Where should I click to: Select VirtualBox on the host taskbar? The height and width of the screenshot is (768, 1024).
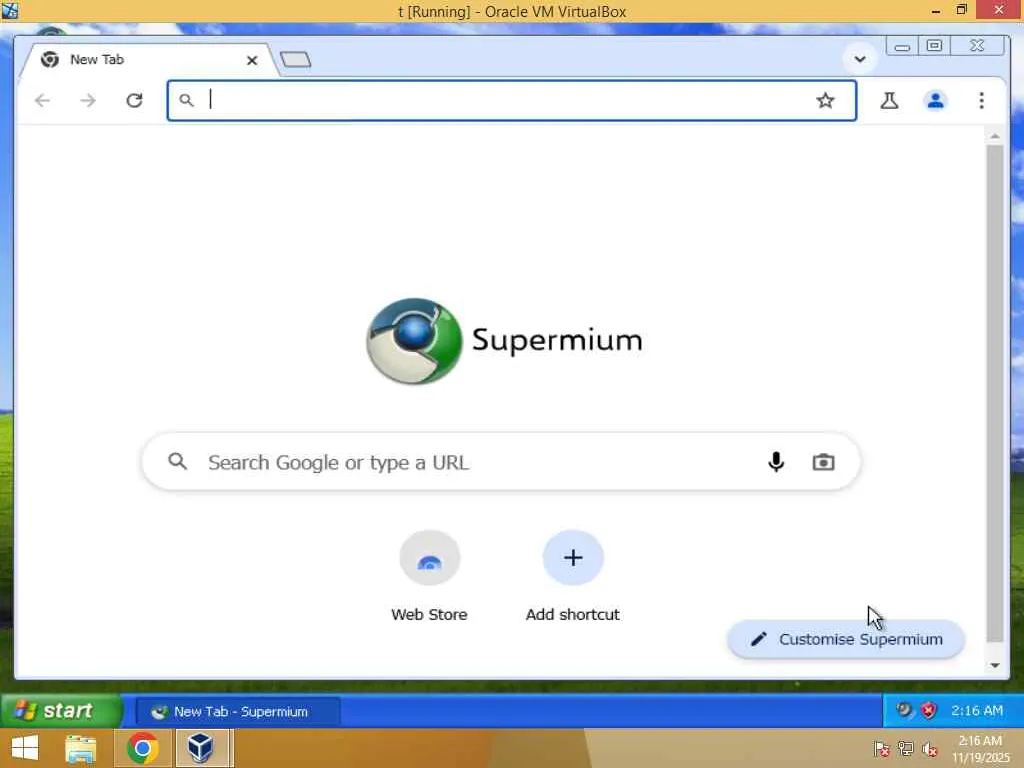[x=201, y=748]
